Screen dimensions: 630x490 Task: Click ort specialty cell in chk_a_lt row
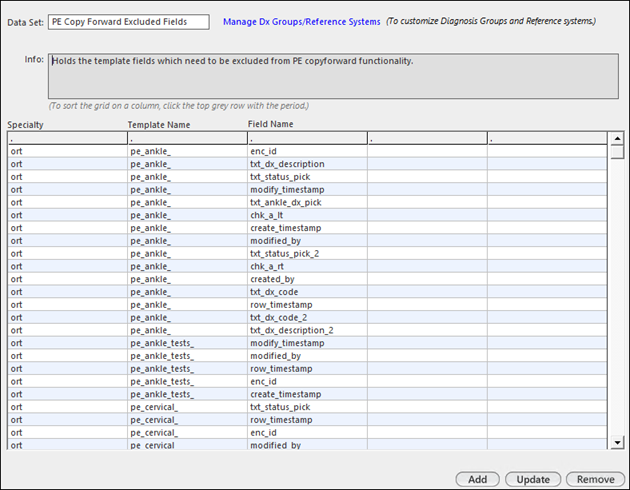[67, 215]
